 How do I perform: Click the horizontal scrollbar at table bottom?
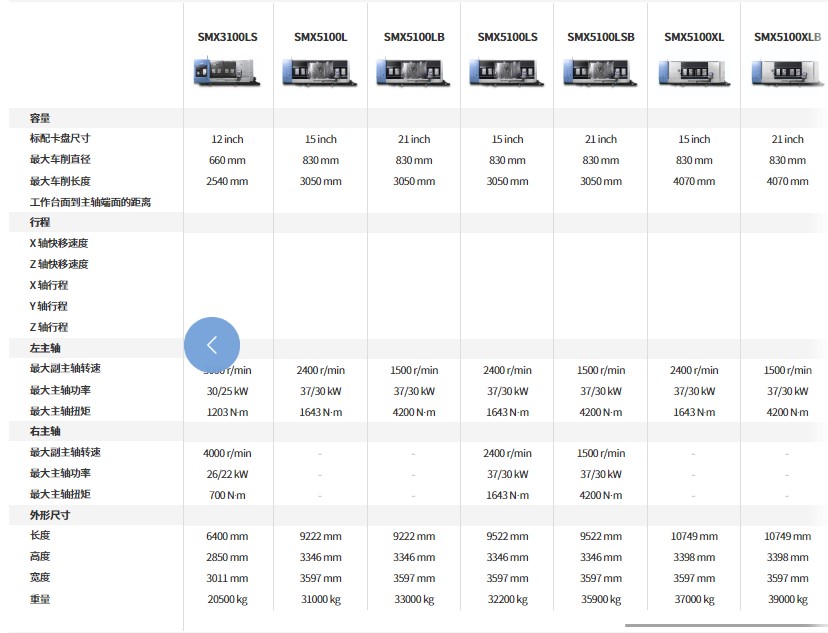726,625
